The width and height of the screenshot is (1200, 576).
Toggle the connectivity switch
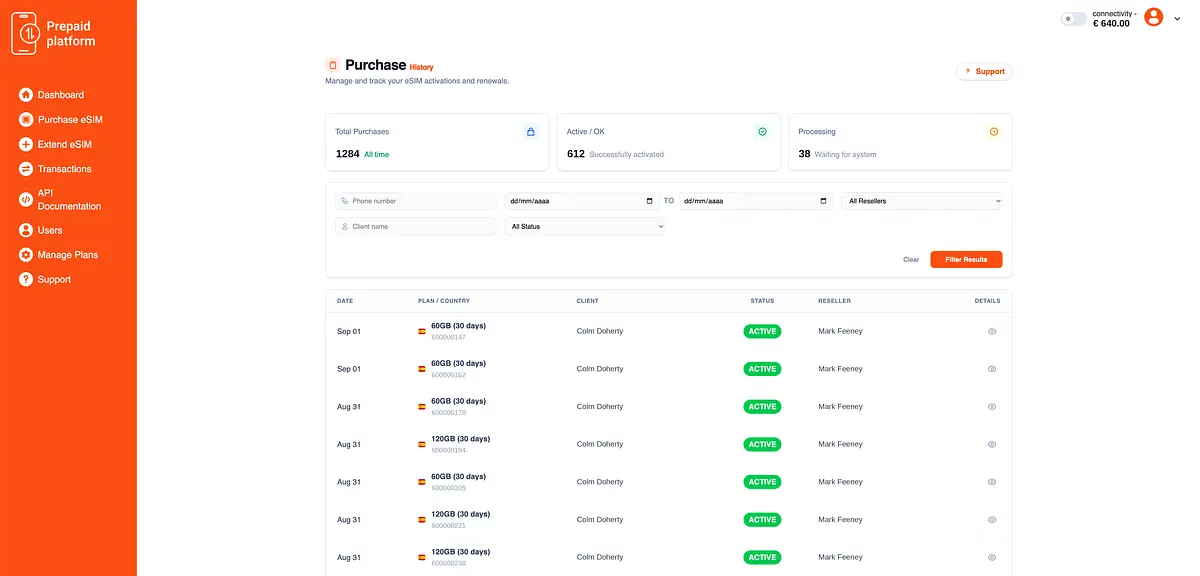[x=1073, y=19]
